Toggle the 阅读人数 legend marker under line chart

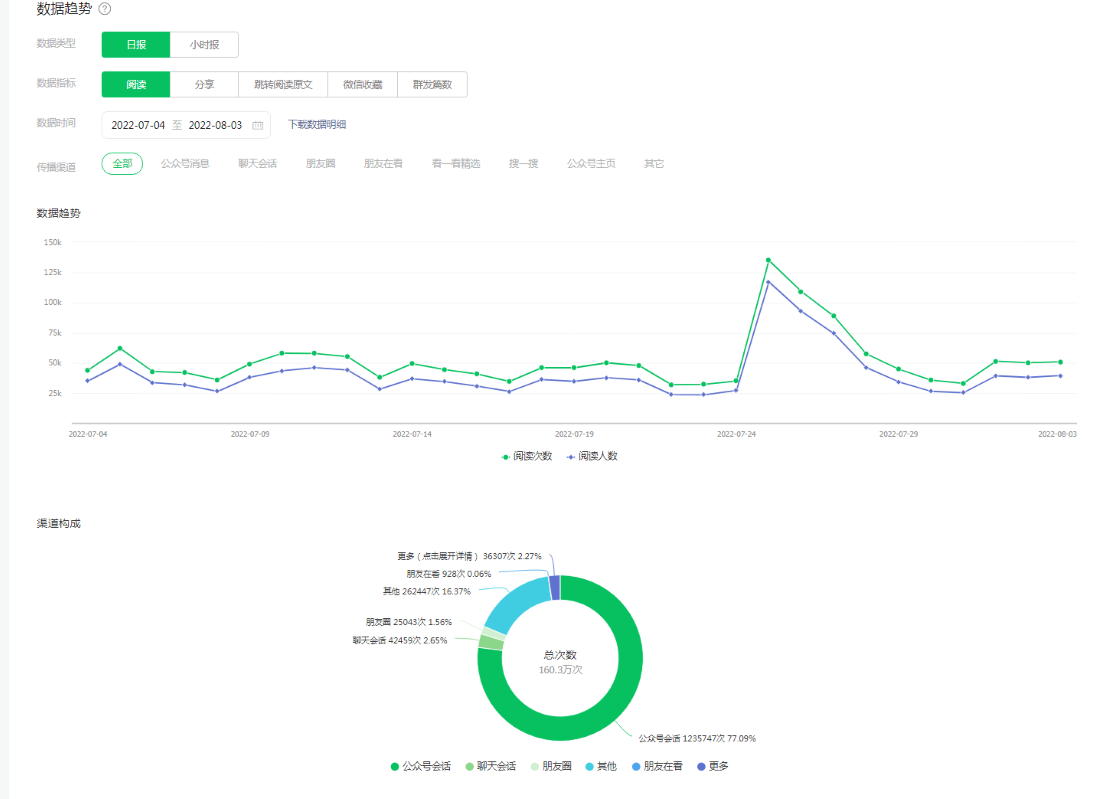click(x=572, y=456)
